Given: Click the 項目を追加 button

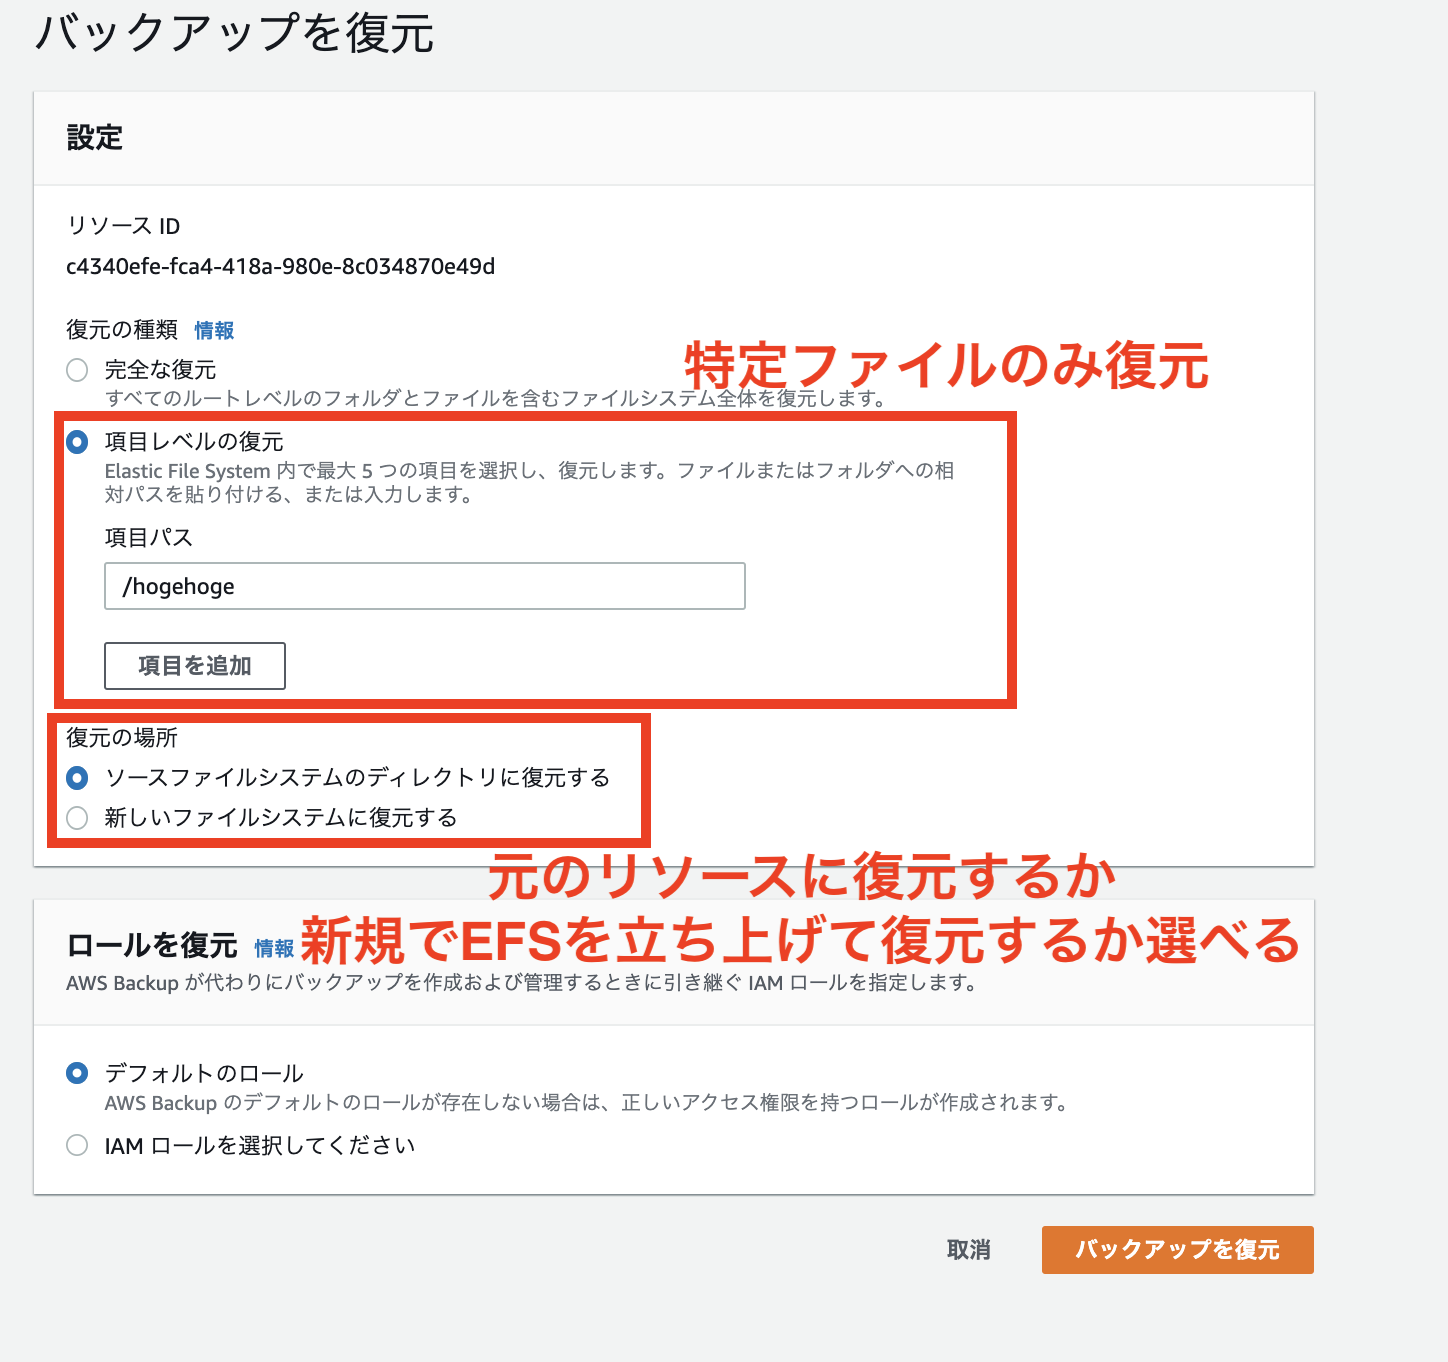Looking at the screenshot, I should click(195, 666).
